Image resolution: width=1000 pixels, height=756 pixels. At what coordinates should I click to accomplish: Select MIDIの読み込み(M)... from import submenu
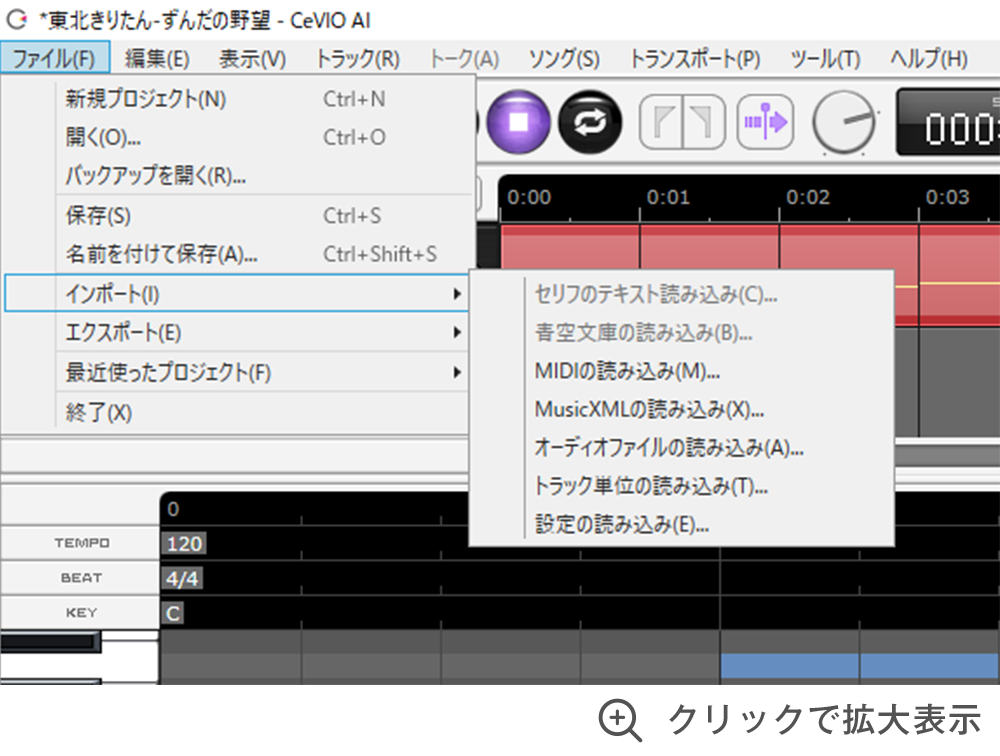[x=681, y=371]
